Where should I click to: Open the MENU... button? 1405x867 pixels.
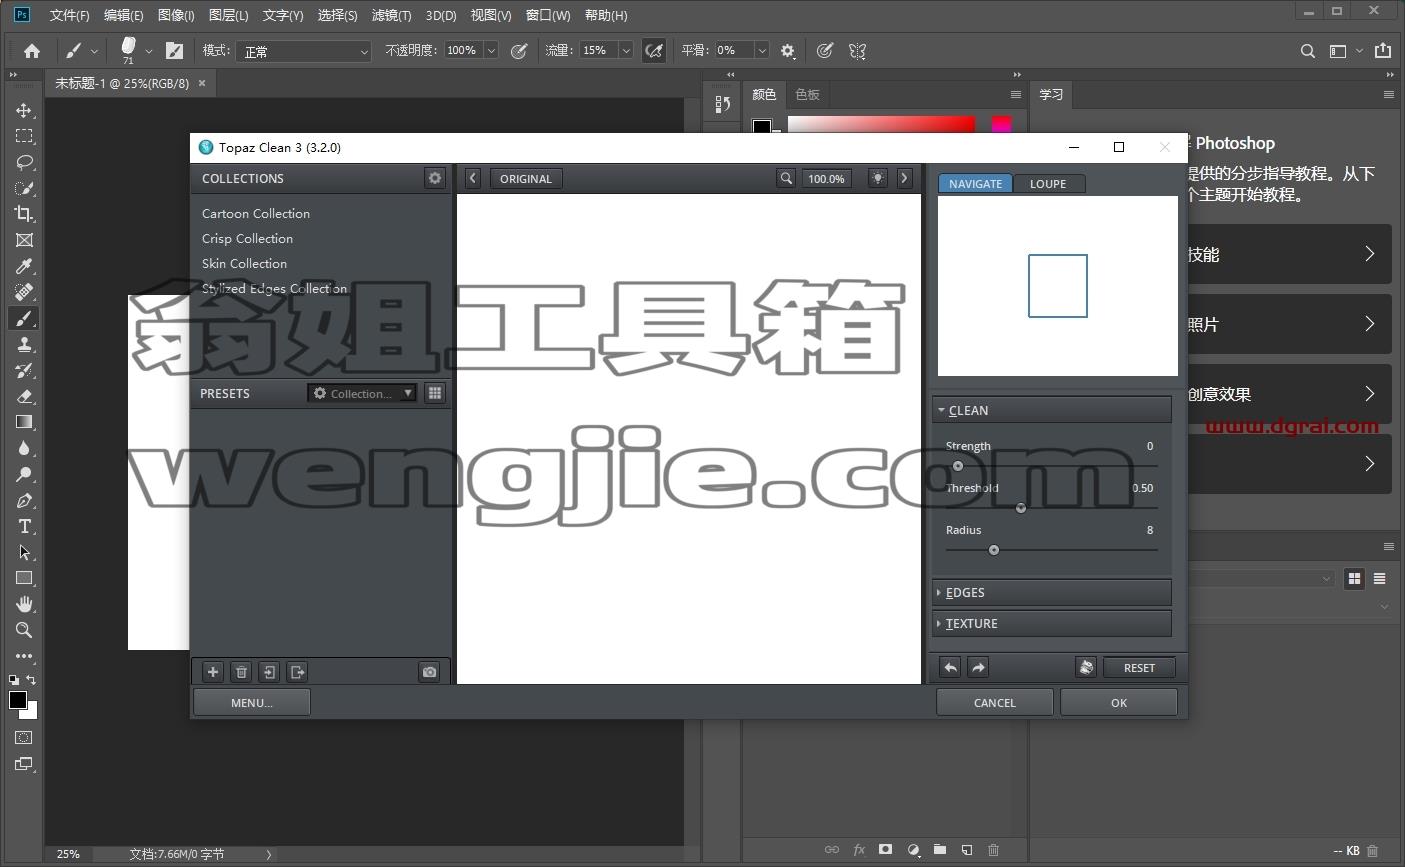click(252, 702)
